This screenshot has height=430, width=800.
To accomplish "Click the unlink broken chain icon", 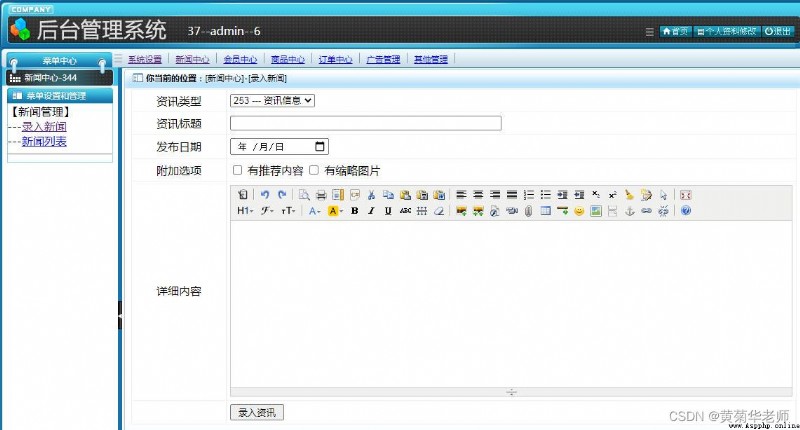I will [x=663, y=211].
